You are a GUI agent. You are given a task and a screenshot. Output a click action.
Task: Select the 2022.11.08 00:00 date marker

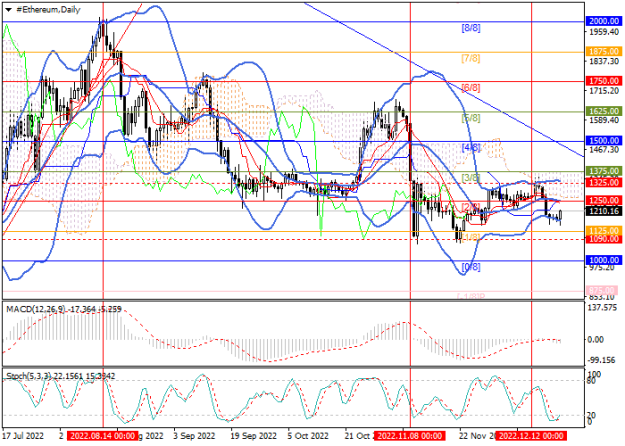pyautogui.click(x=409, y=436)
